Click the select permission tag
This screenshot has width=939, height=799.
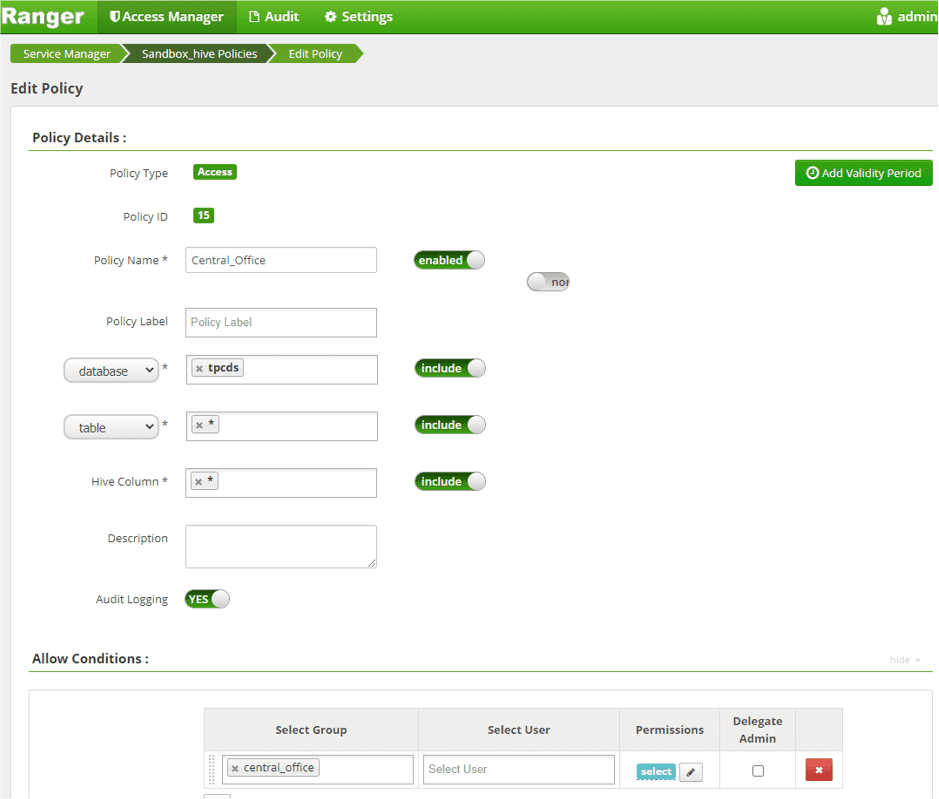point(656,771)
